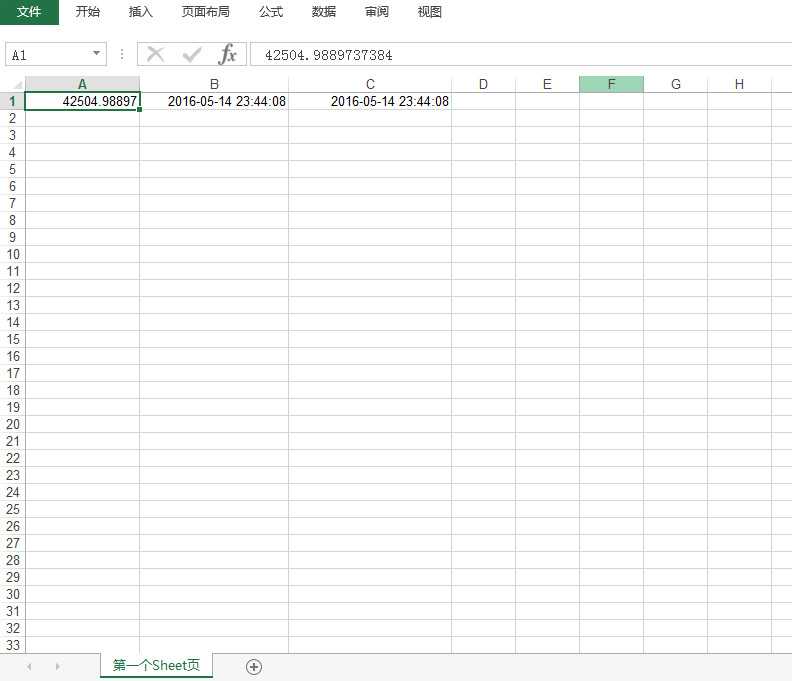
Task: Add a new sheet with plus icon
Action: coord(254,667)
